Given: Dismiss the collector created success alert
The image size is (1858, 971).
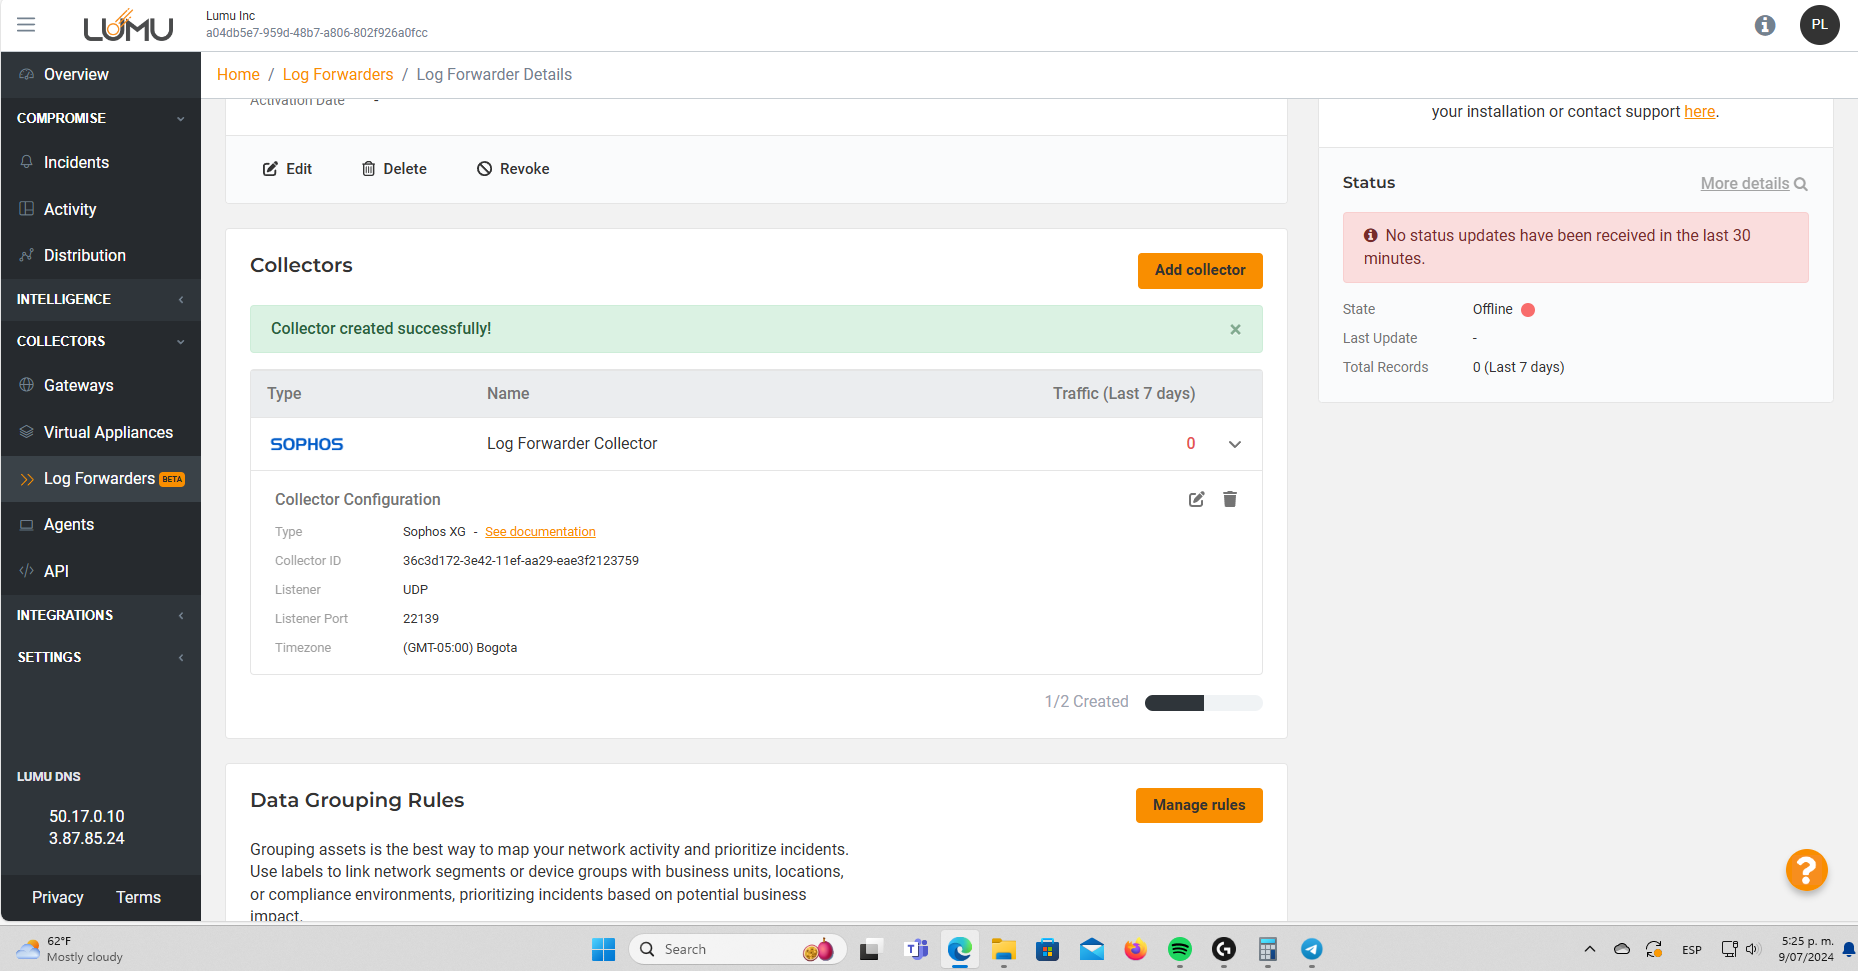Looking at the screenshot, I should pyautogui.click(x=1235, y=329).
